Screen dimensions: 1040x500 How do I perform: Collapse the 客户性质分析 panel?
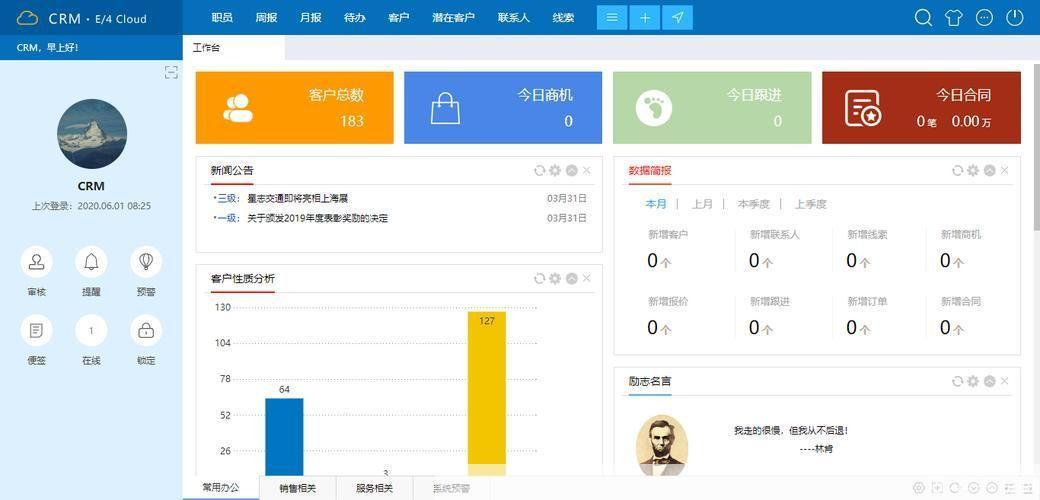[x=571, y=279]
